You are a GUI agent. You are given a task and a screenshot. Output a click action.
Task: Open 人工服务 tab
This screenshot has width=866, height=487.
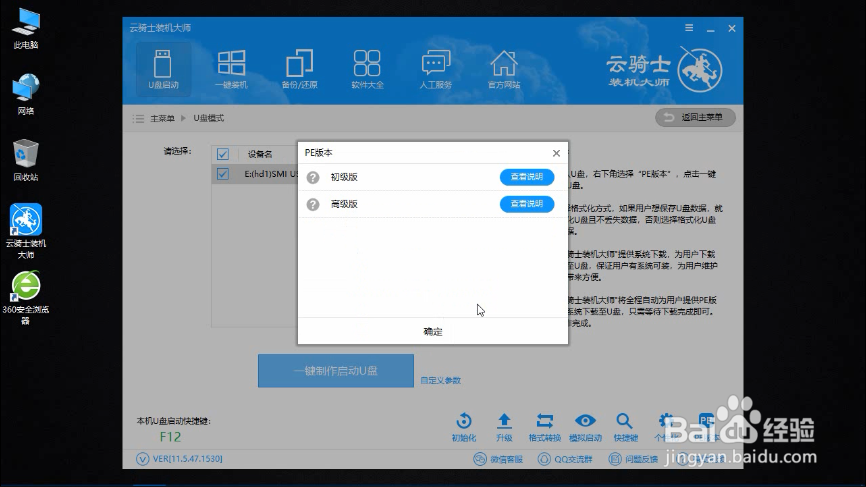coord(436,69)
